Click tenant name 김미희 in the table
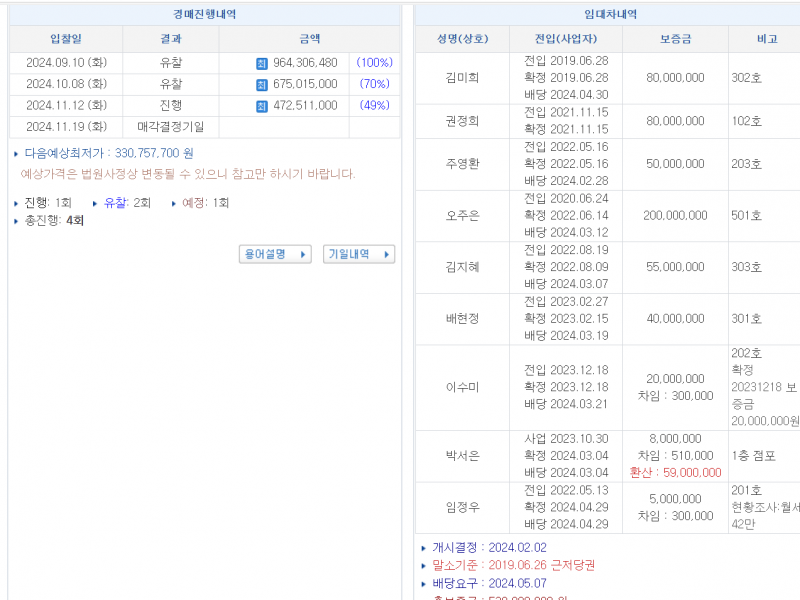 [x=463, y=78]
